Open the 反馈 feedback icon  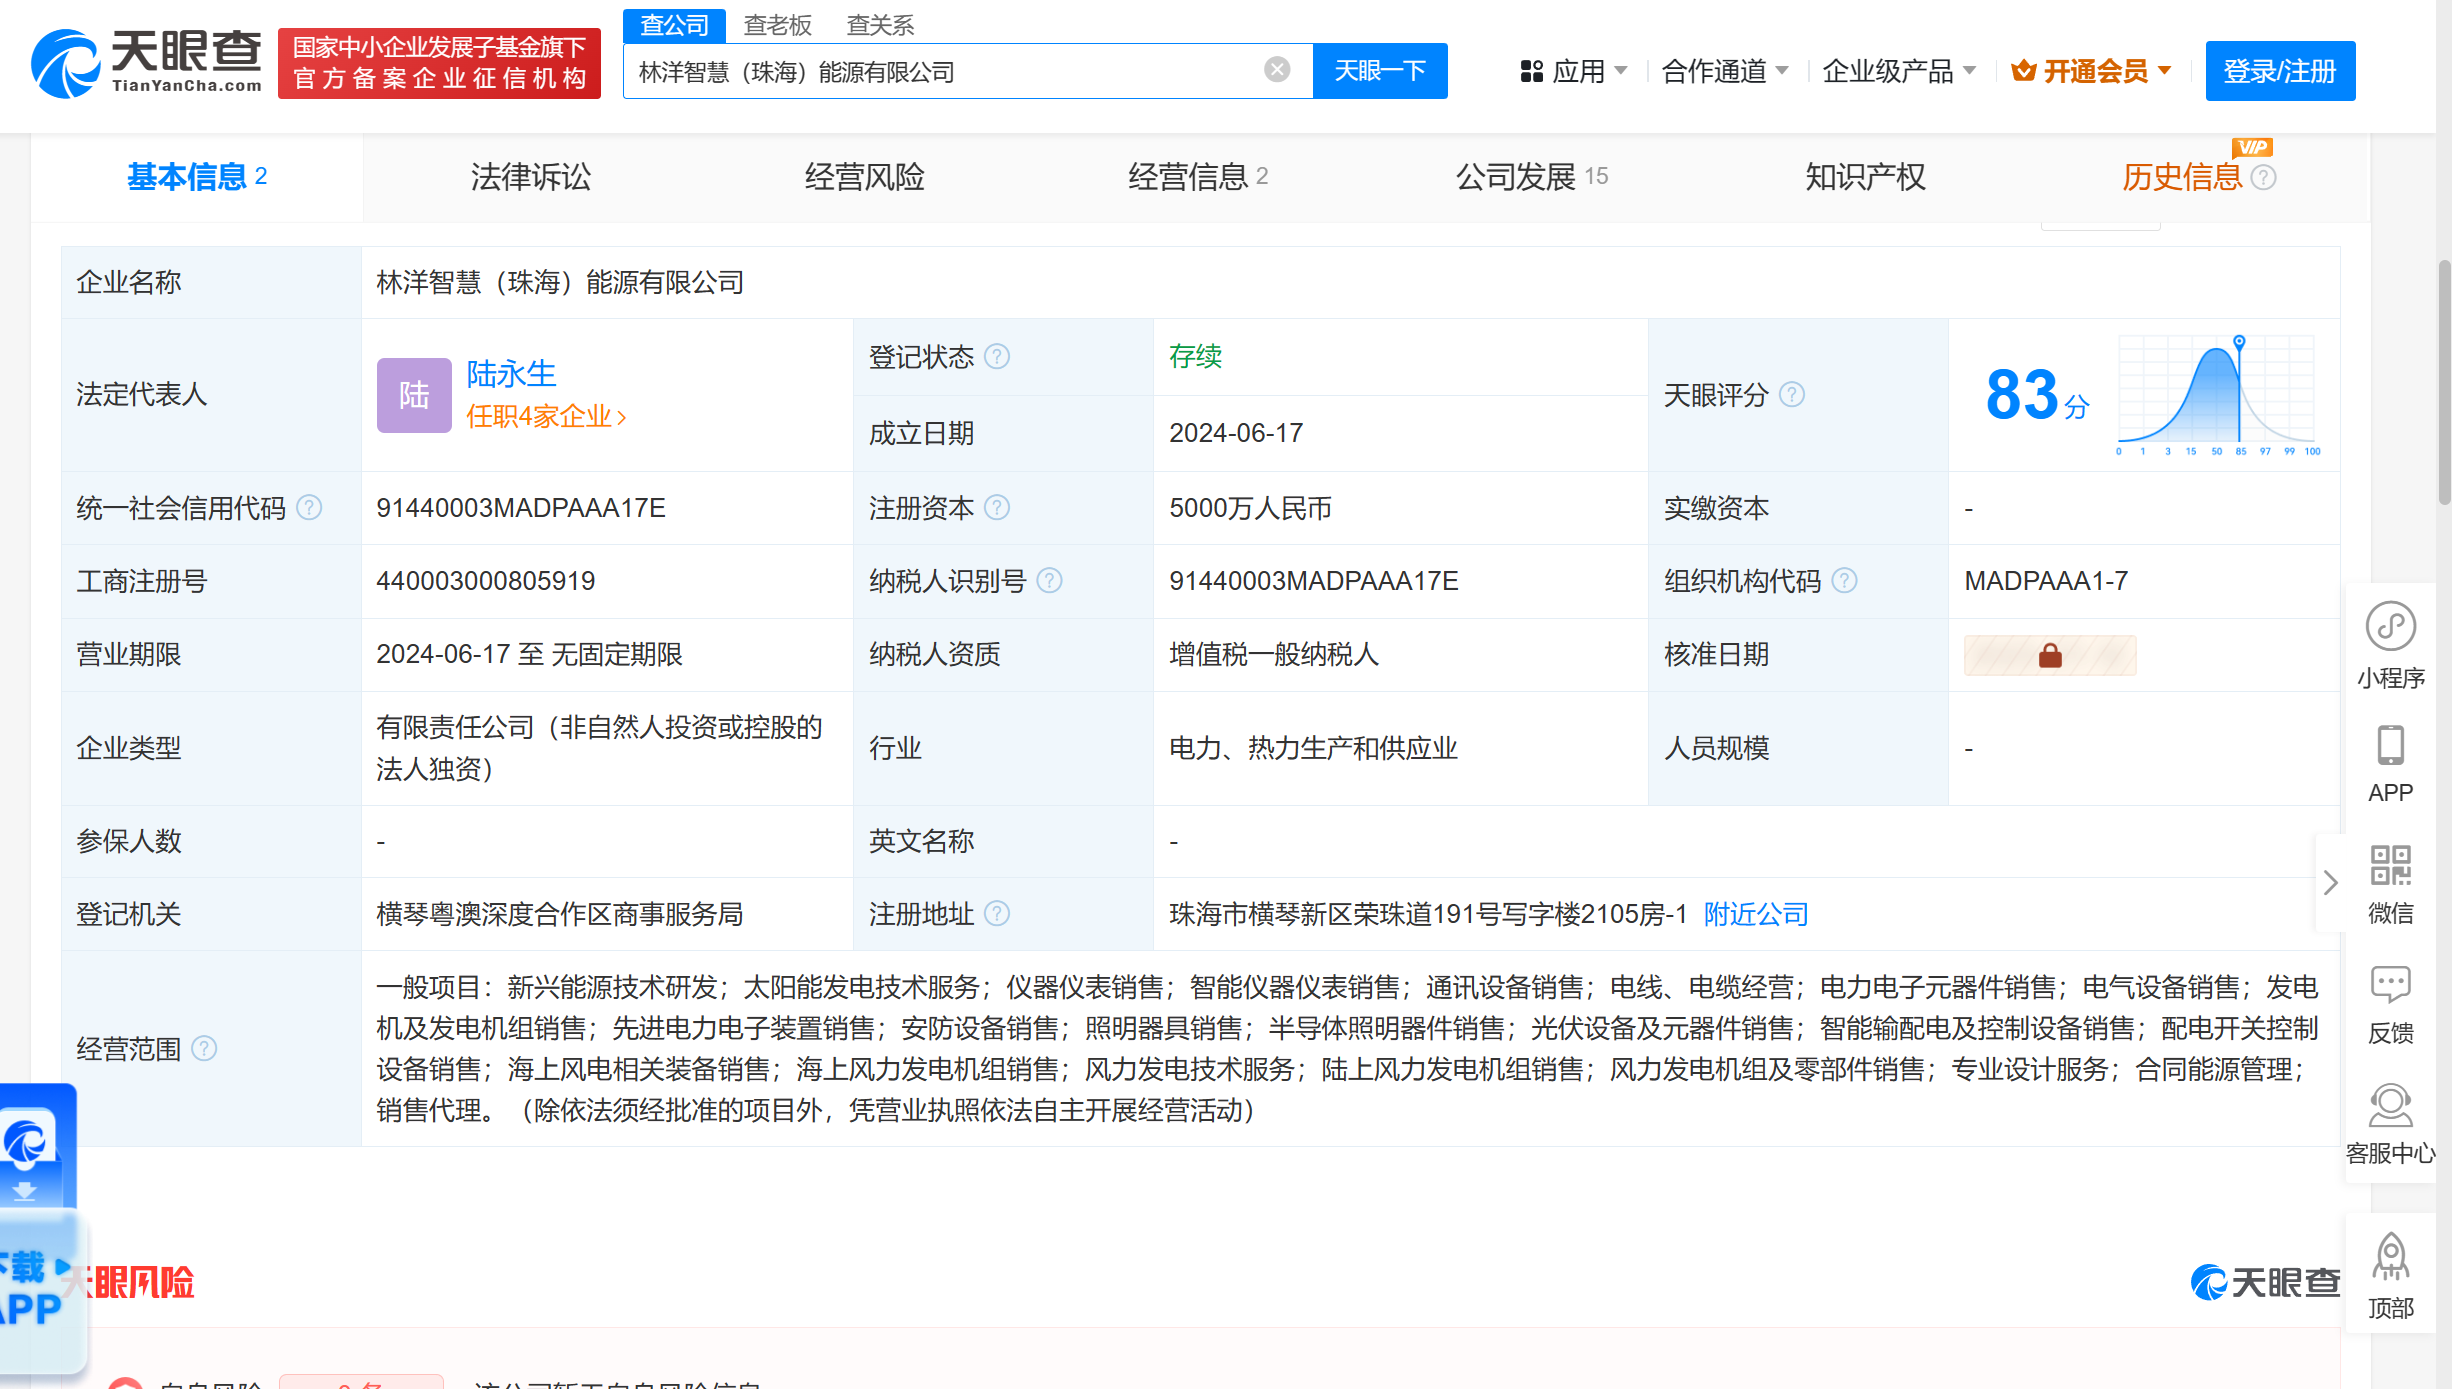2391,1005
